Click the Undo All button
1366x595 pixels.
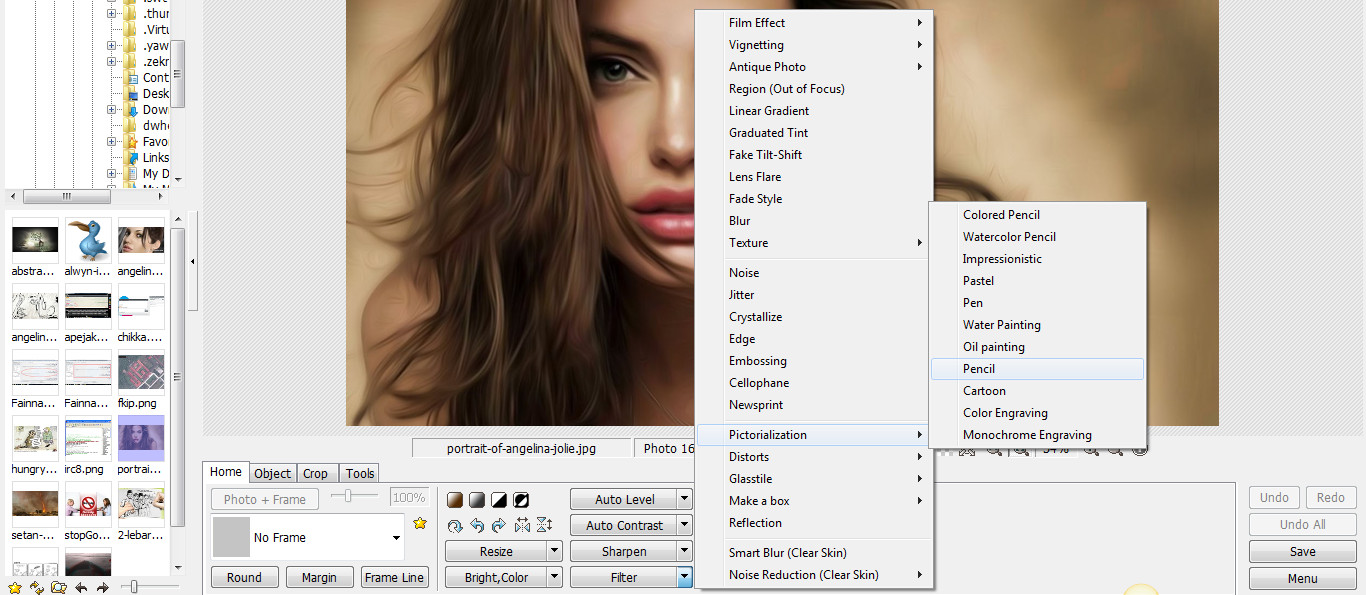click(x=1302, y=524)
